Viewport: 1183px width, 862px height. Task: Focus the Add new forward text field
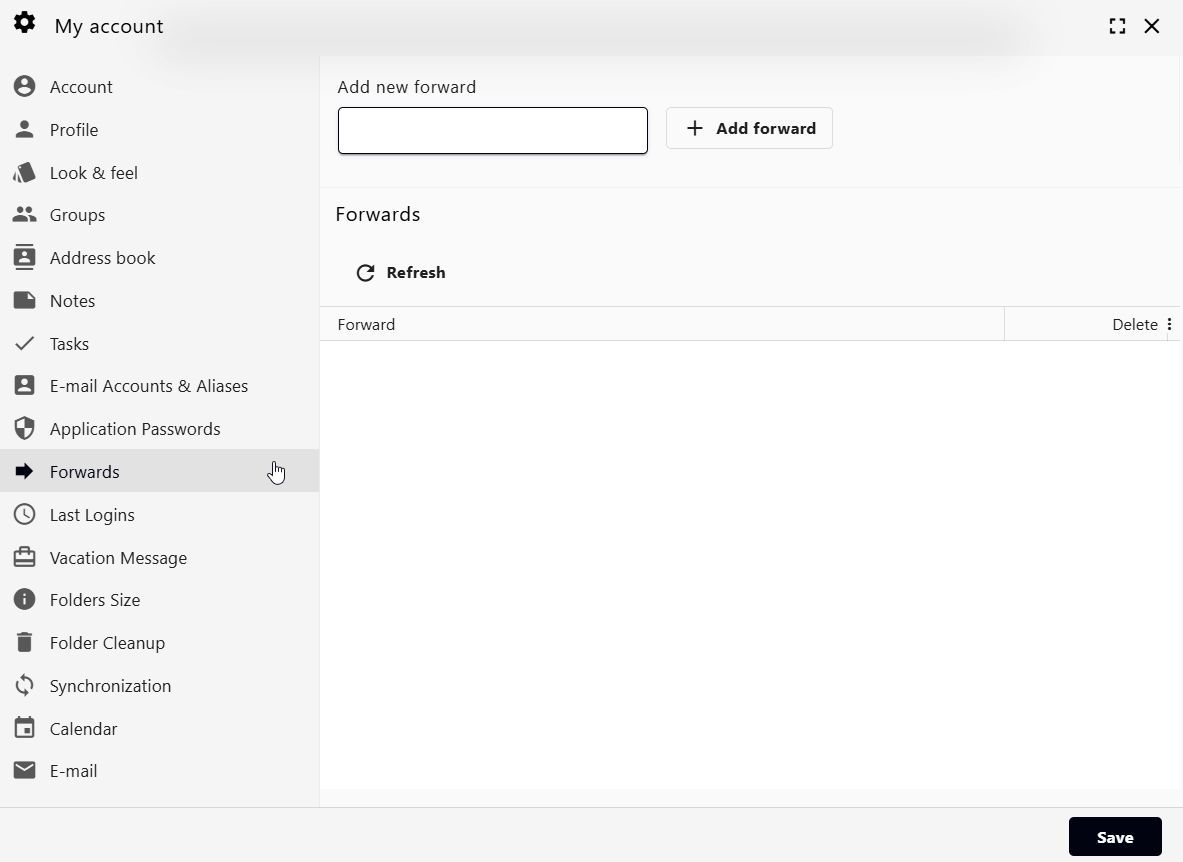tap(492, 131)
